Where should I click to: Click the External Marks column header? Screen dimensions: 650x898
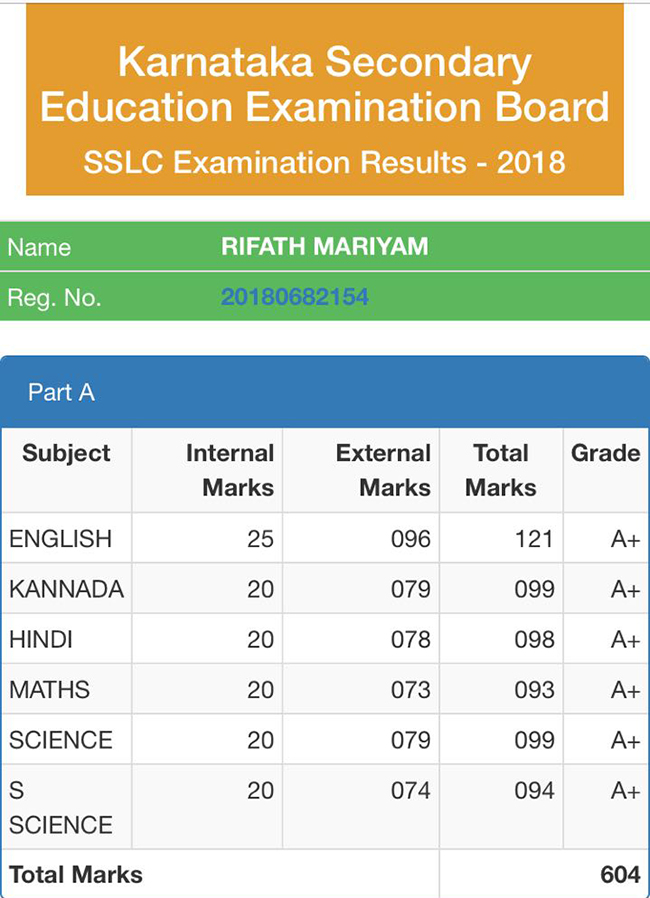point(383,470)
